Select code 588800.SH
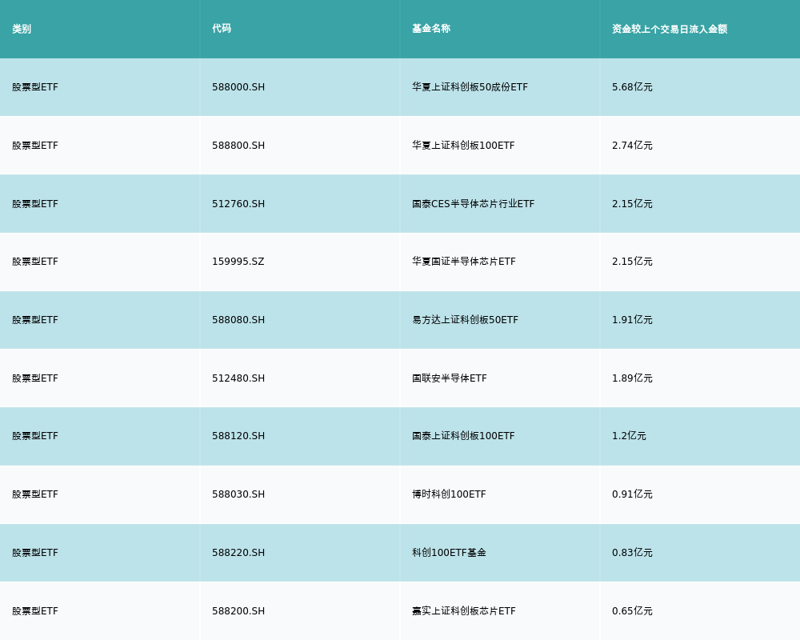Viewport: 800px width, 640px height. [x=238, y=145]
